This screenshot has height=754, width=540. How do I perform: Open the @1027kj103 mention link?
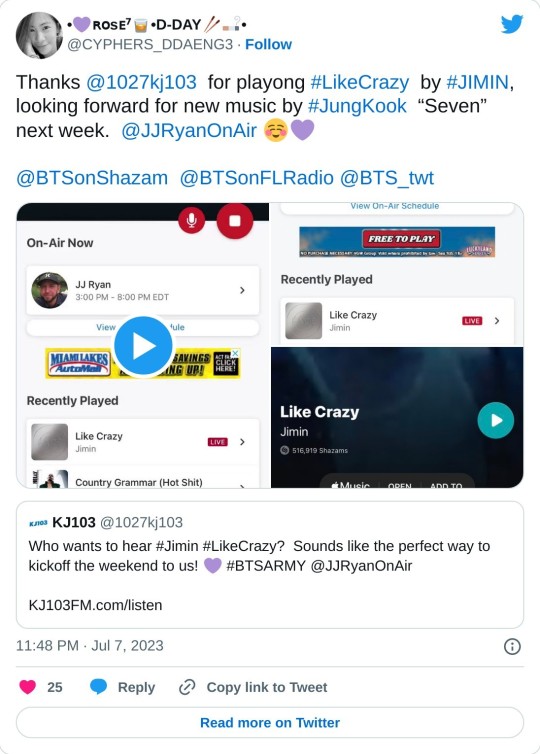point(141,82)
